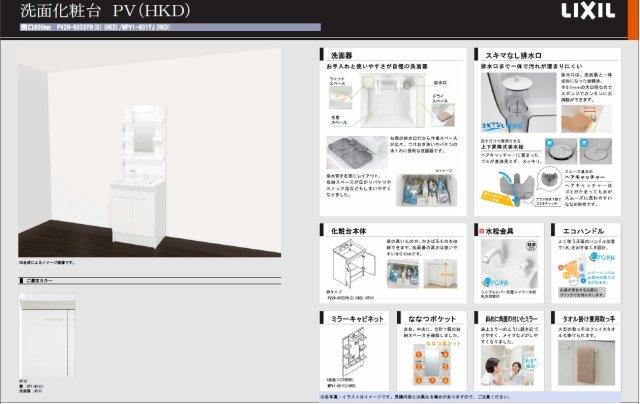Open the towel handle photo
The image size is (640, 404).
pos(590,363)
